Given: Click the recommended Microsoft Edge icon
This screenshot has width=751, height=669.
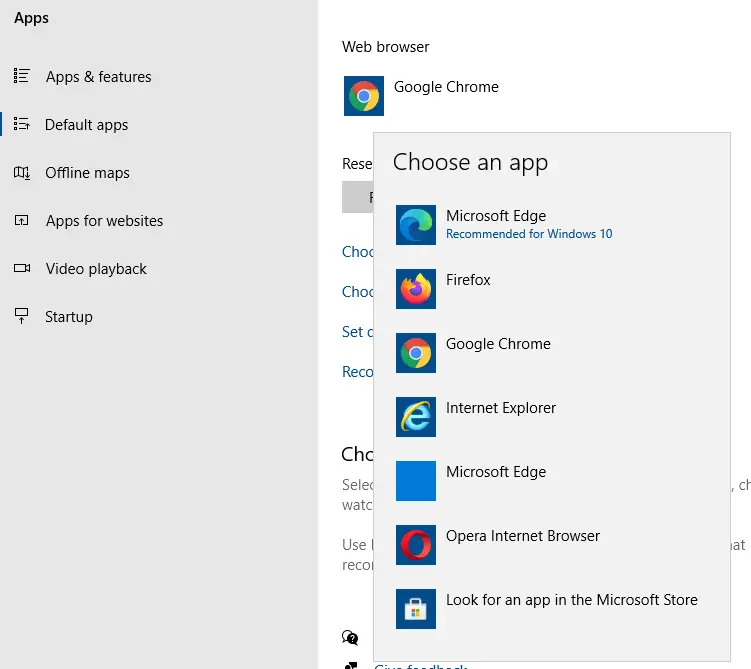Looking at the screenshot, I should (416, 225).
